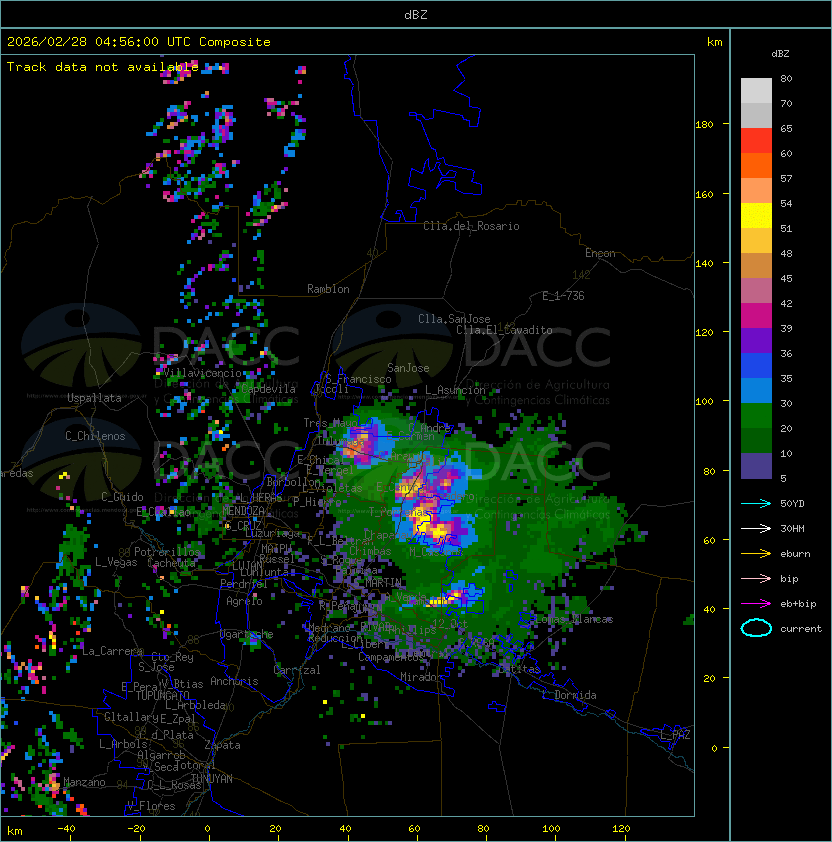Click the Zapata label

[x=222, y=745]
